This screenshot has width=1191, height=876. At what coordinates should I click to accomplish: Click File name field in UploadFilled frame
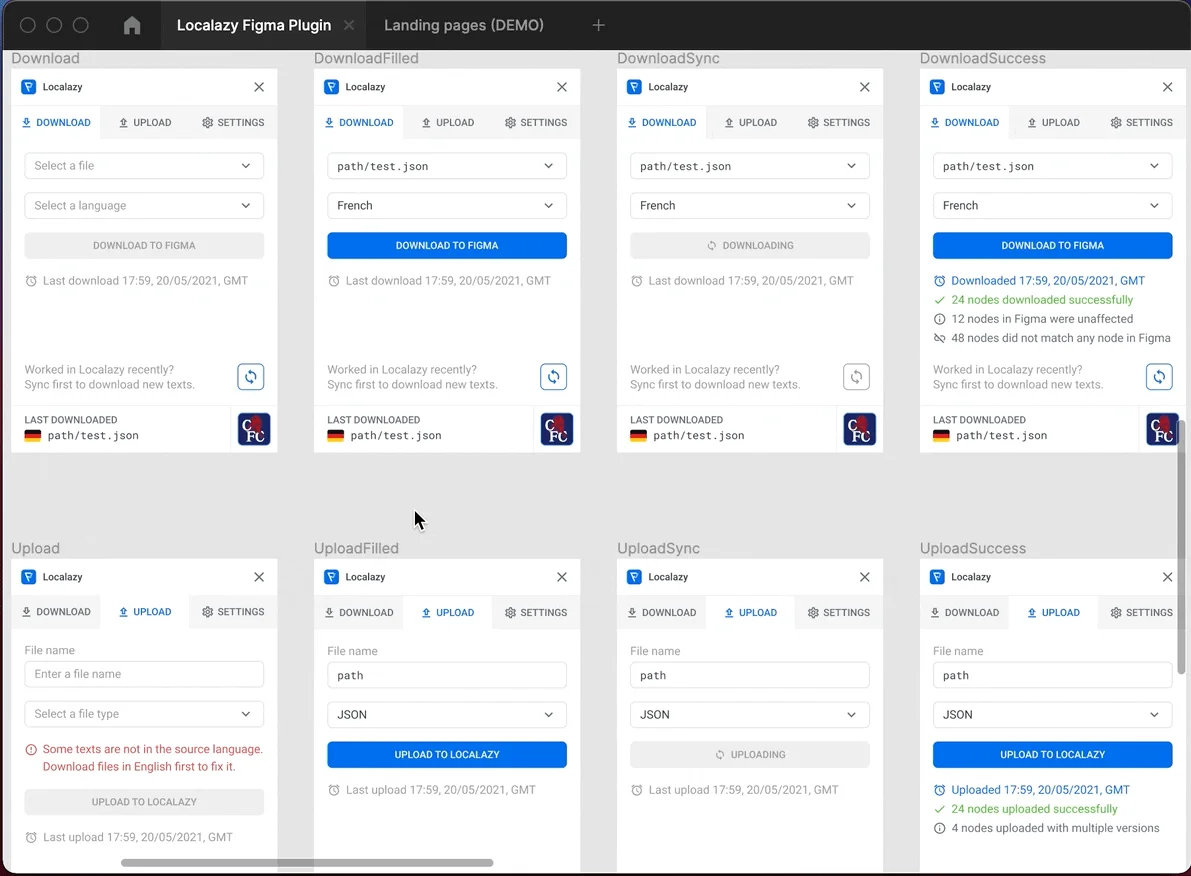(x=447, y=675)
